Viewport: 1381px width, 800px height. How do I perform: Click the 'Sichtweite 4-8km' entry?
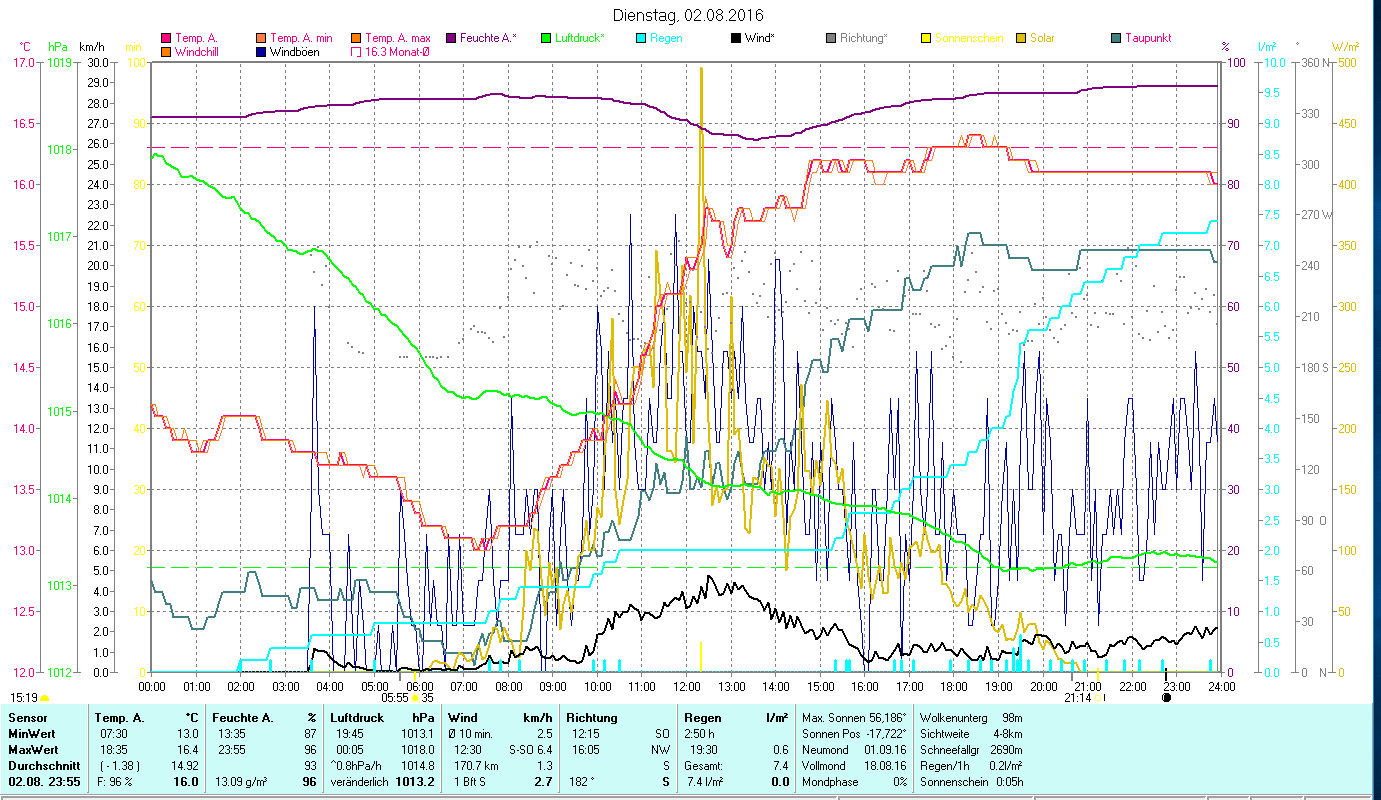tap(971, 734)
